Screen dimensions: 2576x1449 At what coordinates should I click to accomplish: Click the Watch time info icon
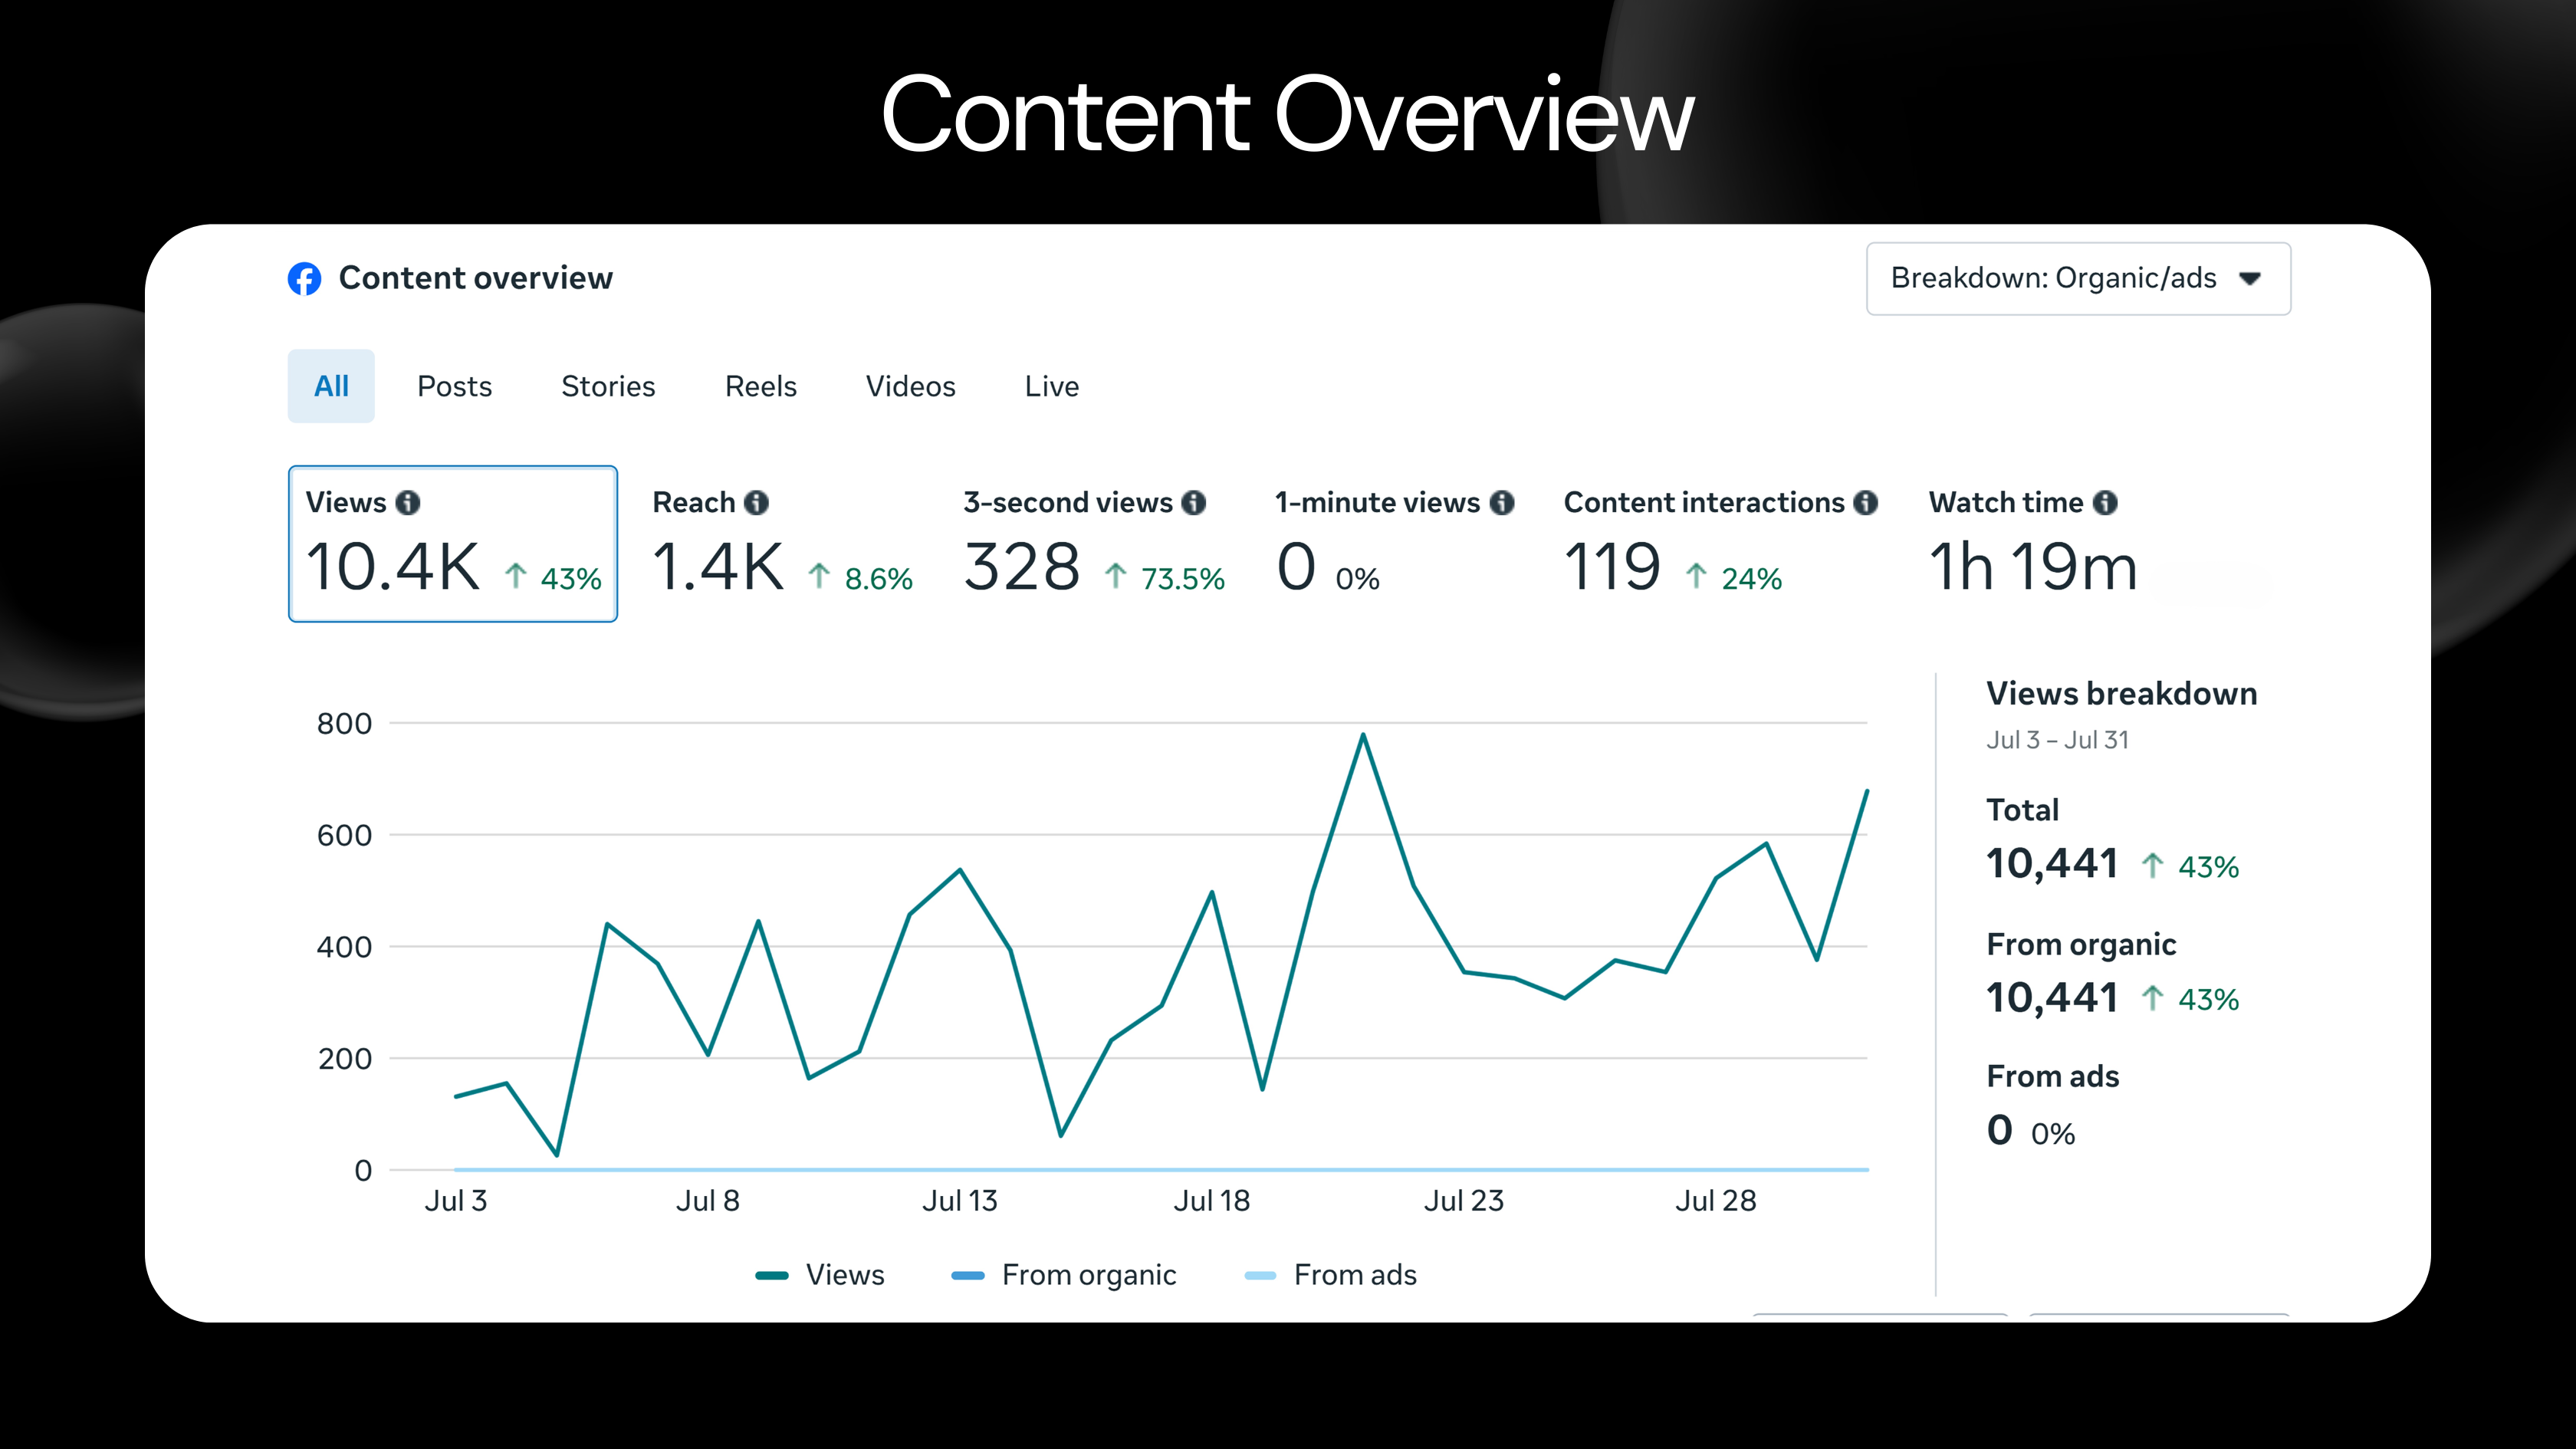pos(2106,503)
